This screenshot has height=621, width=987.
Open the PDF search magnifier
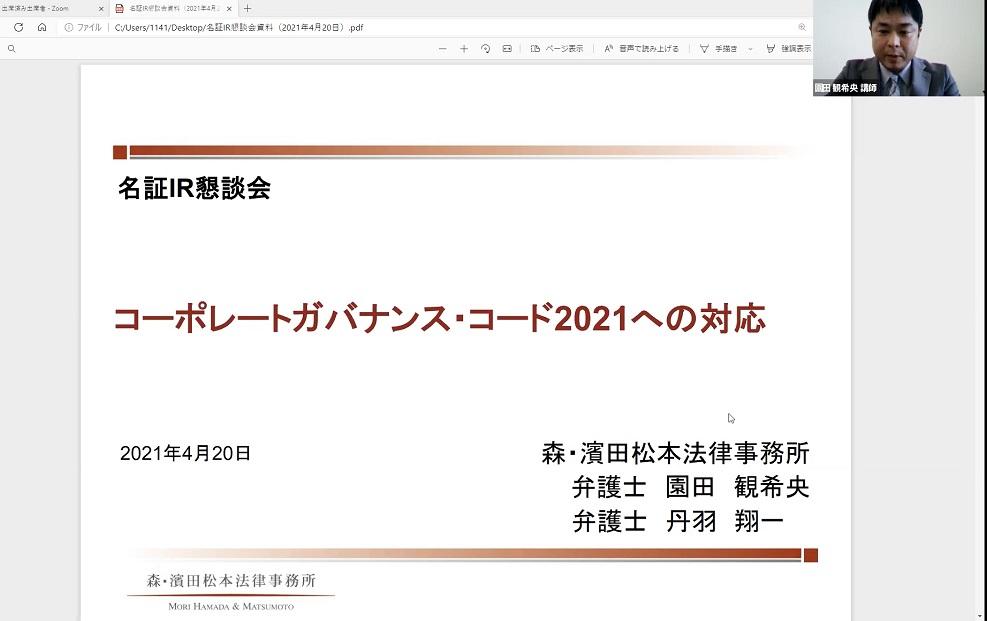point(11,48)
